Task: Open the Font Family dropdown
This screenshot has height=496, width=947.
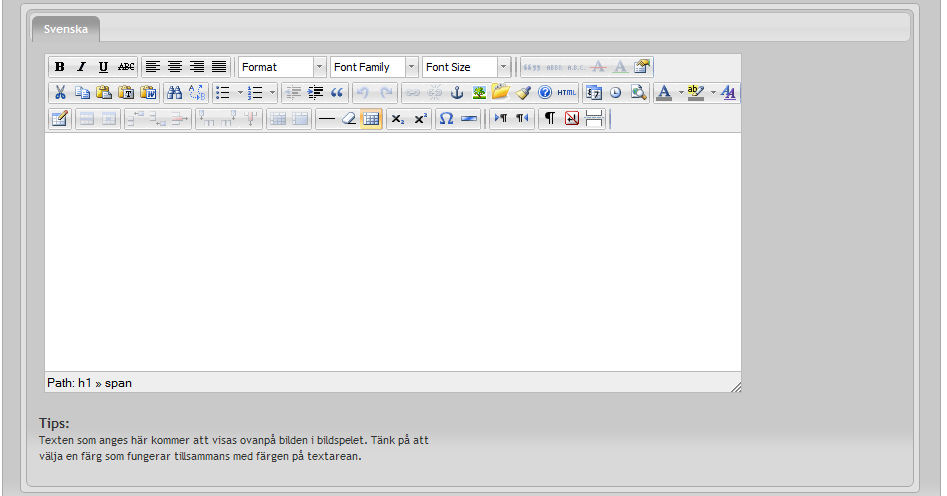Action: 374,67
